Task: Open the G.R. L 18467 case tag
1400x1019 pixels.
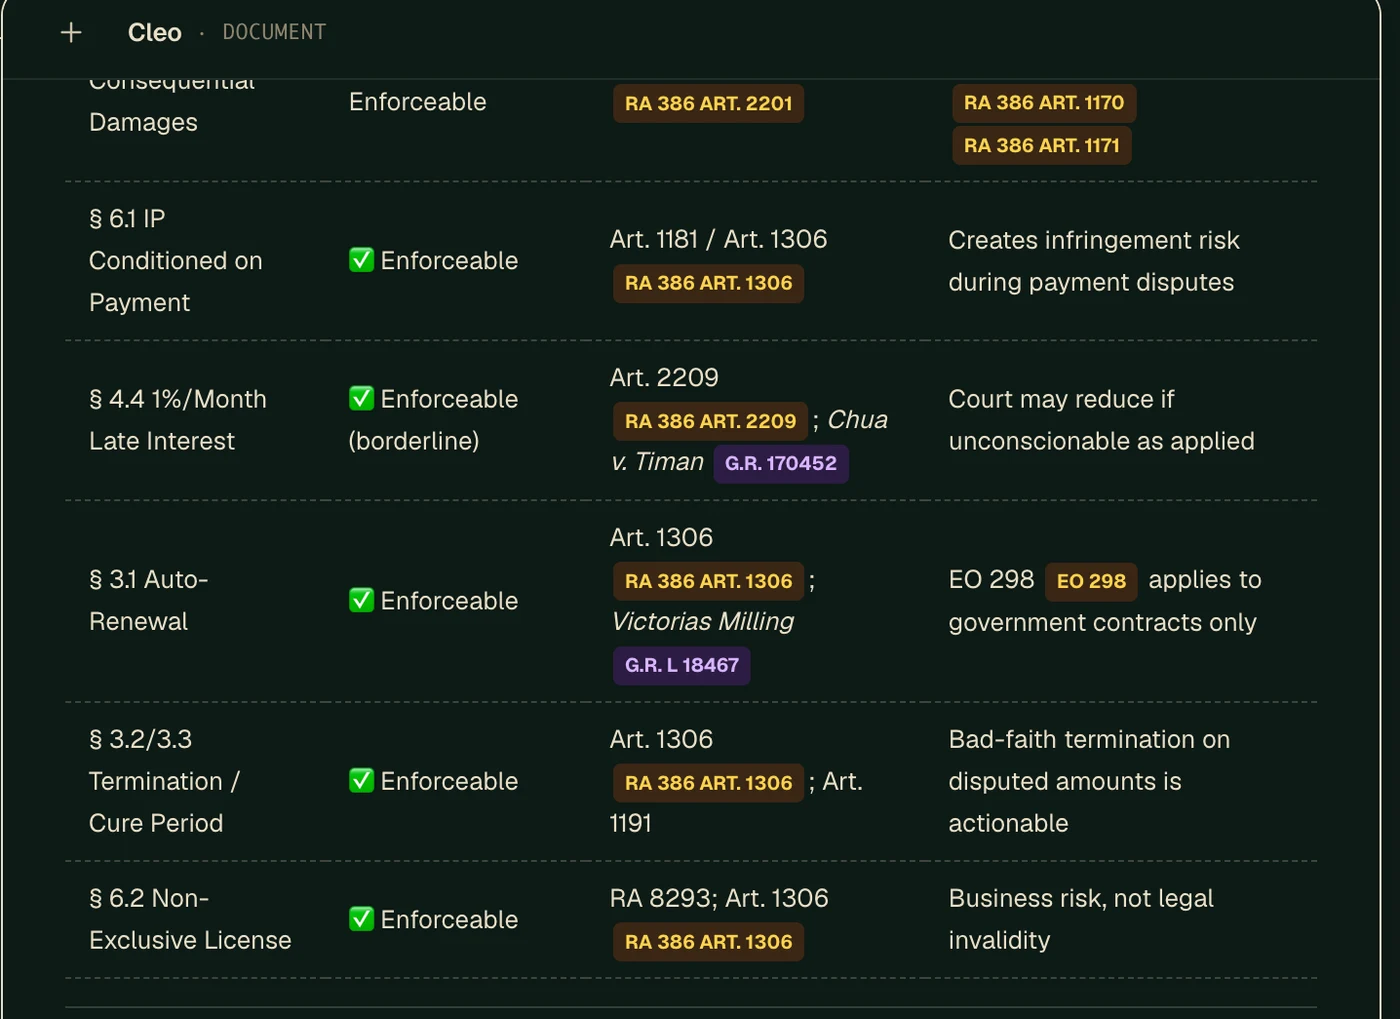Action: [x=682, y=665]
